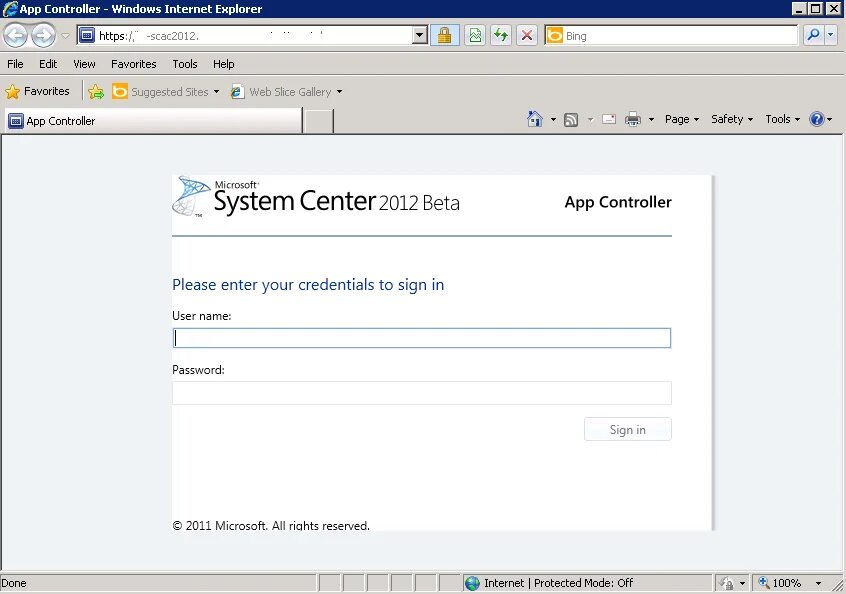Image resolution: width=846 pixels, height=594 pixels.
Task: Expand the zoom level dropdown arrow
Action: click(818, 583)
